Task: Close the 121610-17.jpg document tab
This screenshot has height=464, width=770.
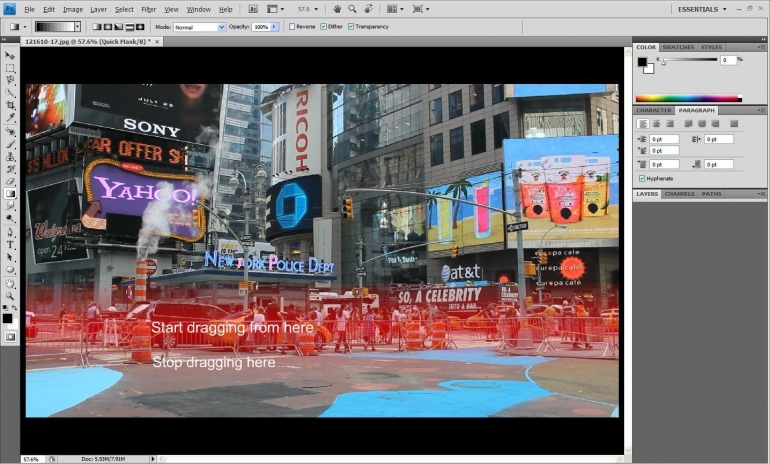Action: point(157,42)
